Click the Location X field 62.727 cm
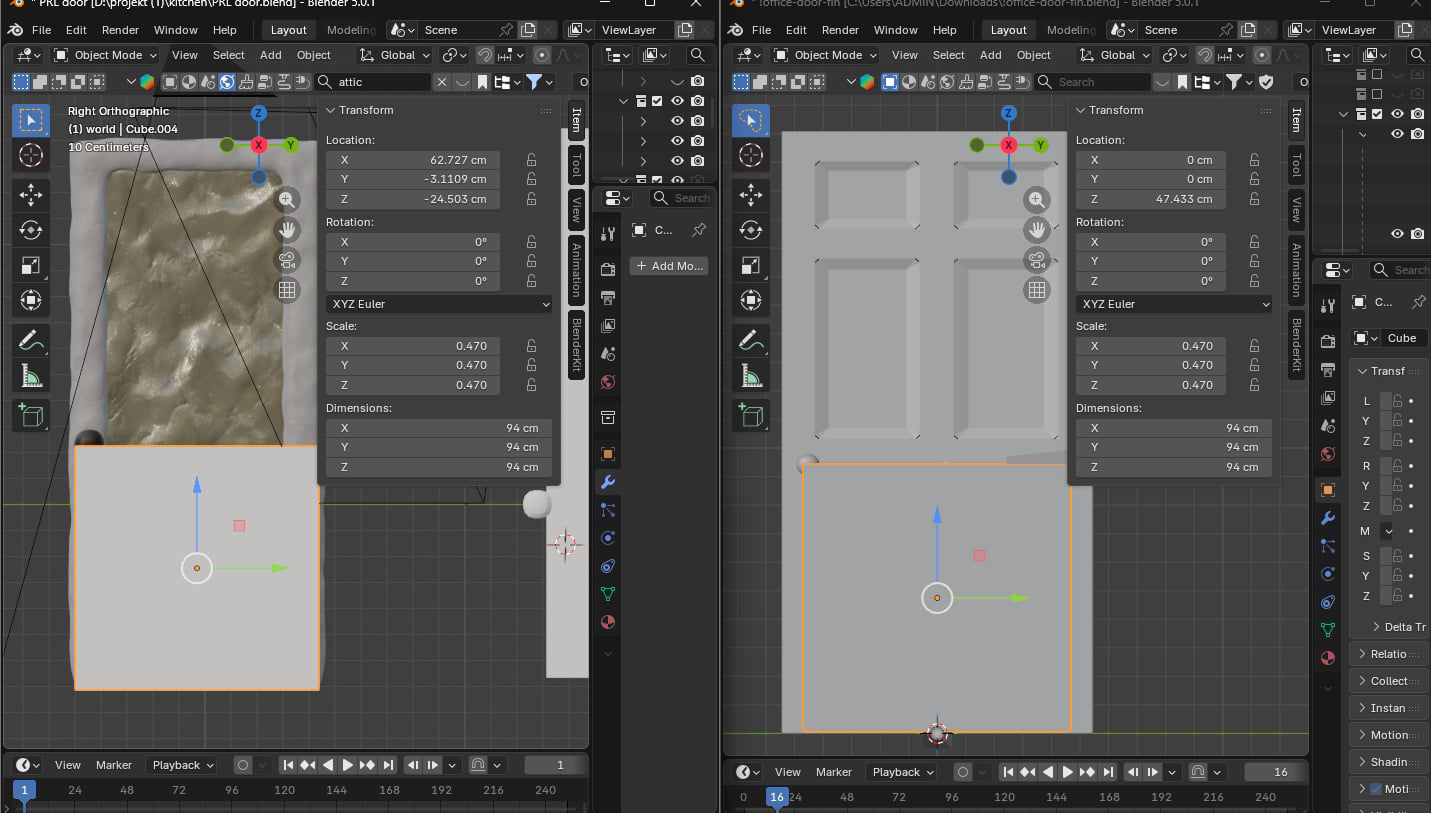 pos(413,160)
